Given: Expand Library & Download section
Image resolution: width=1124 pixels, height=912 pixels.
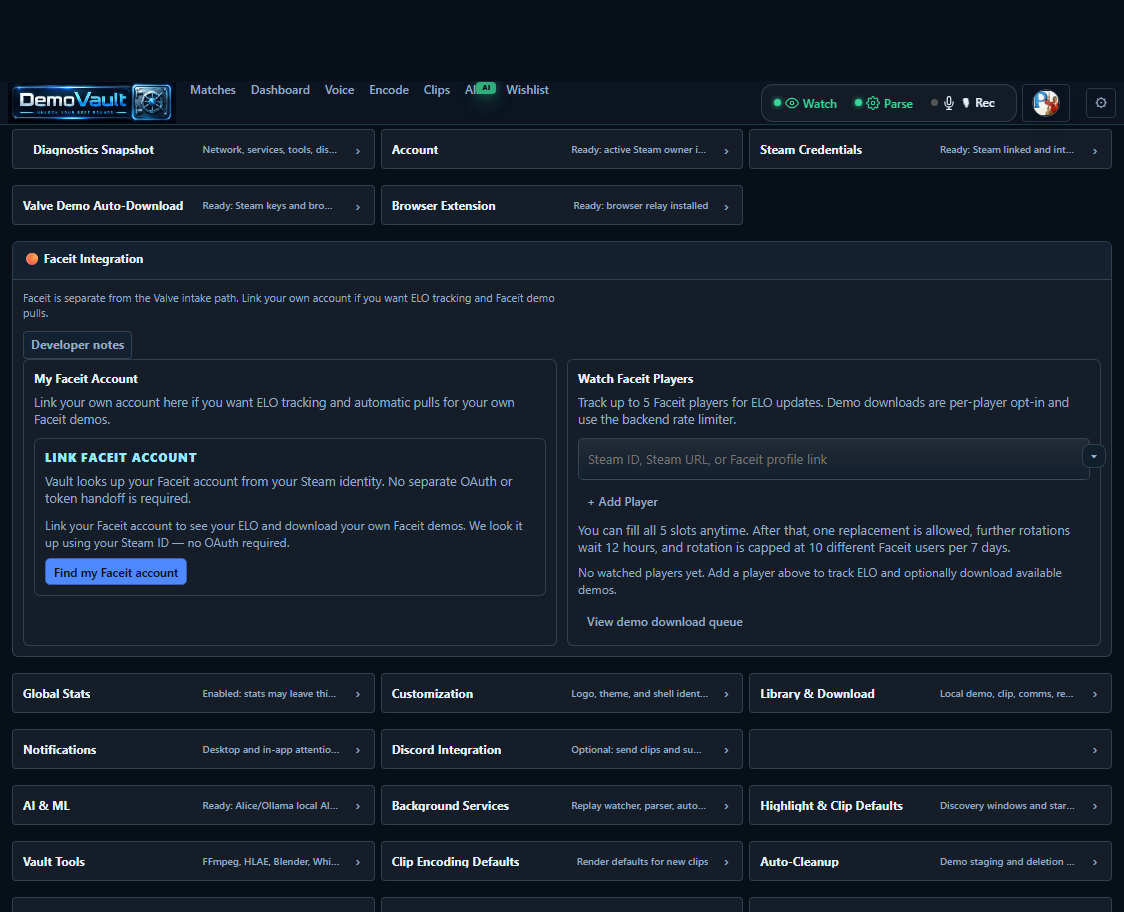Looking at the screenshot, I should click(x=930, y=693).
